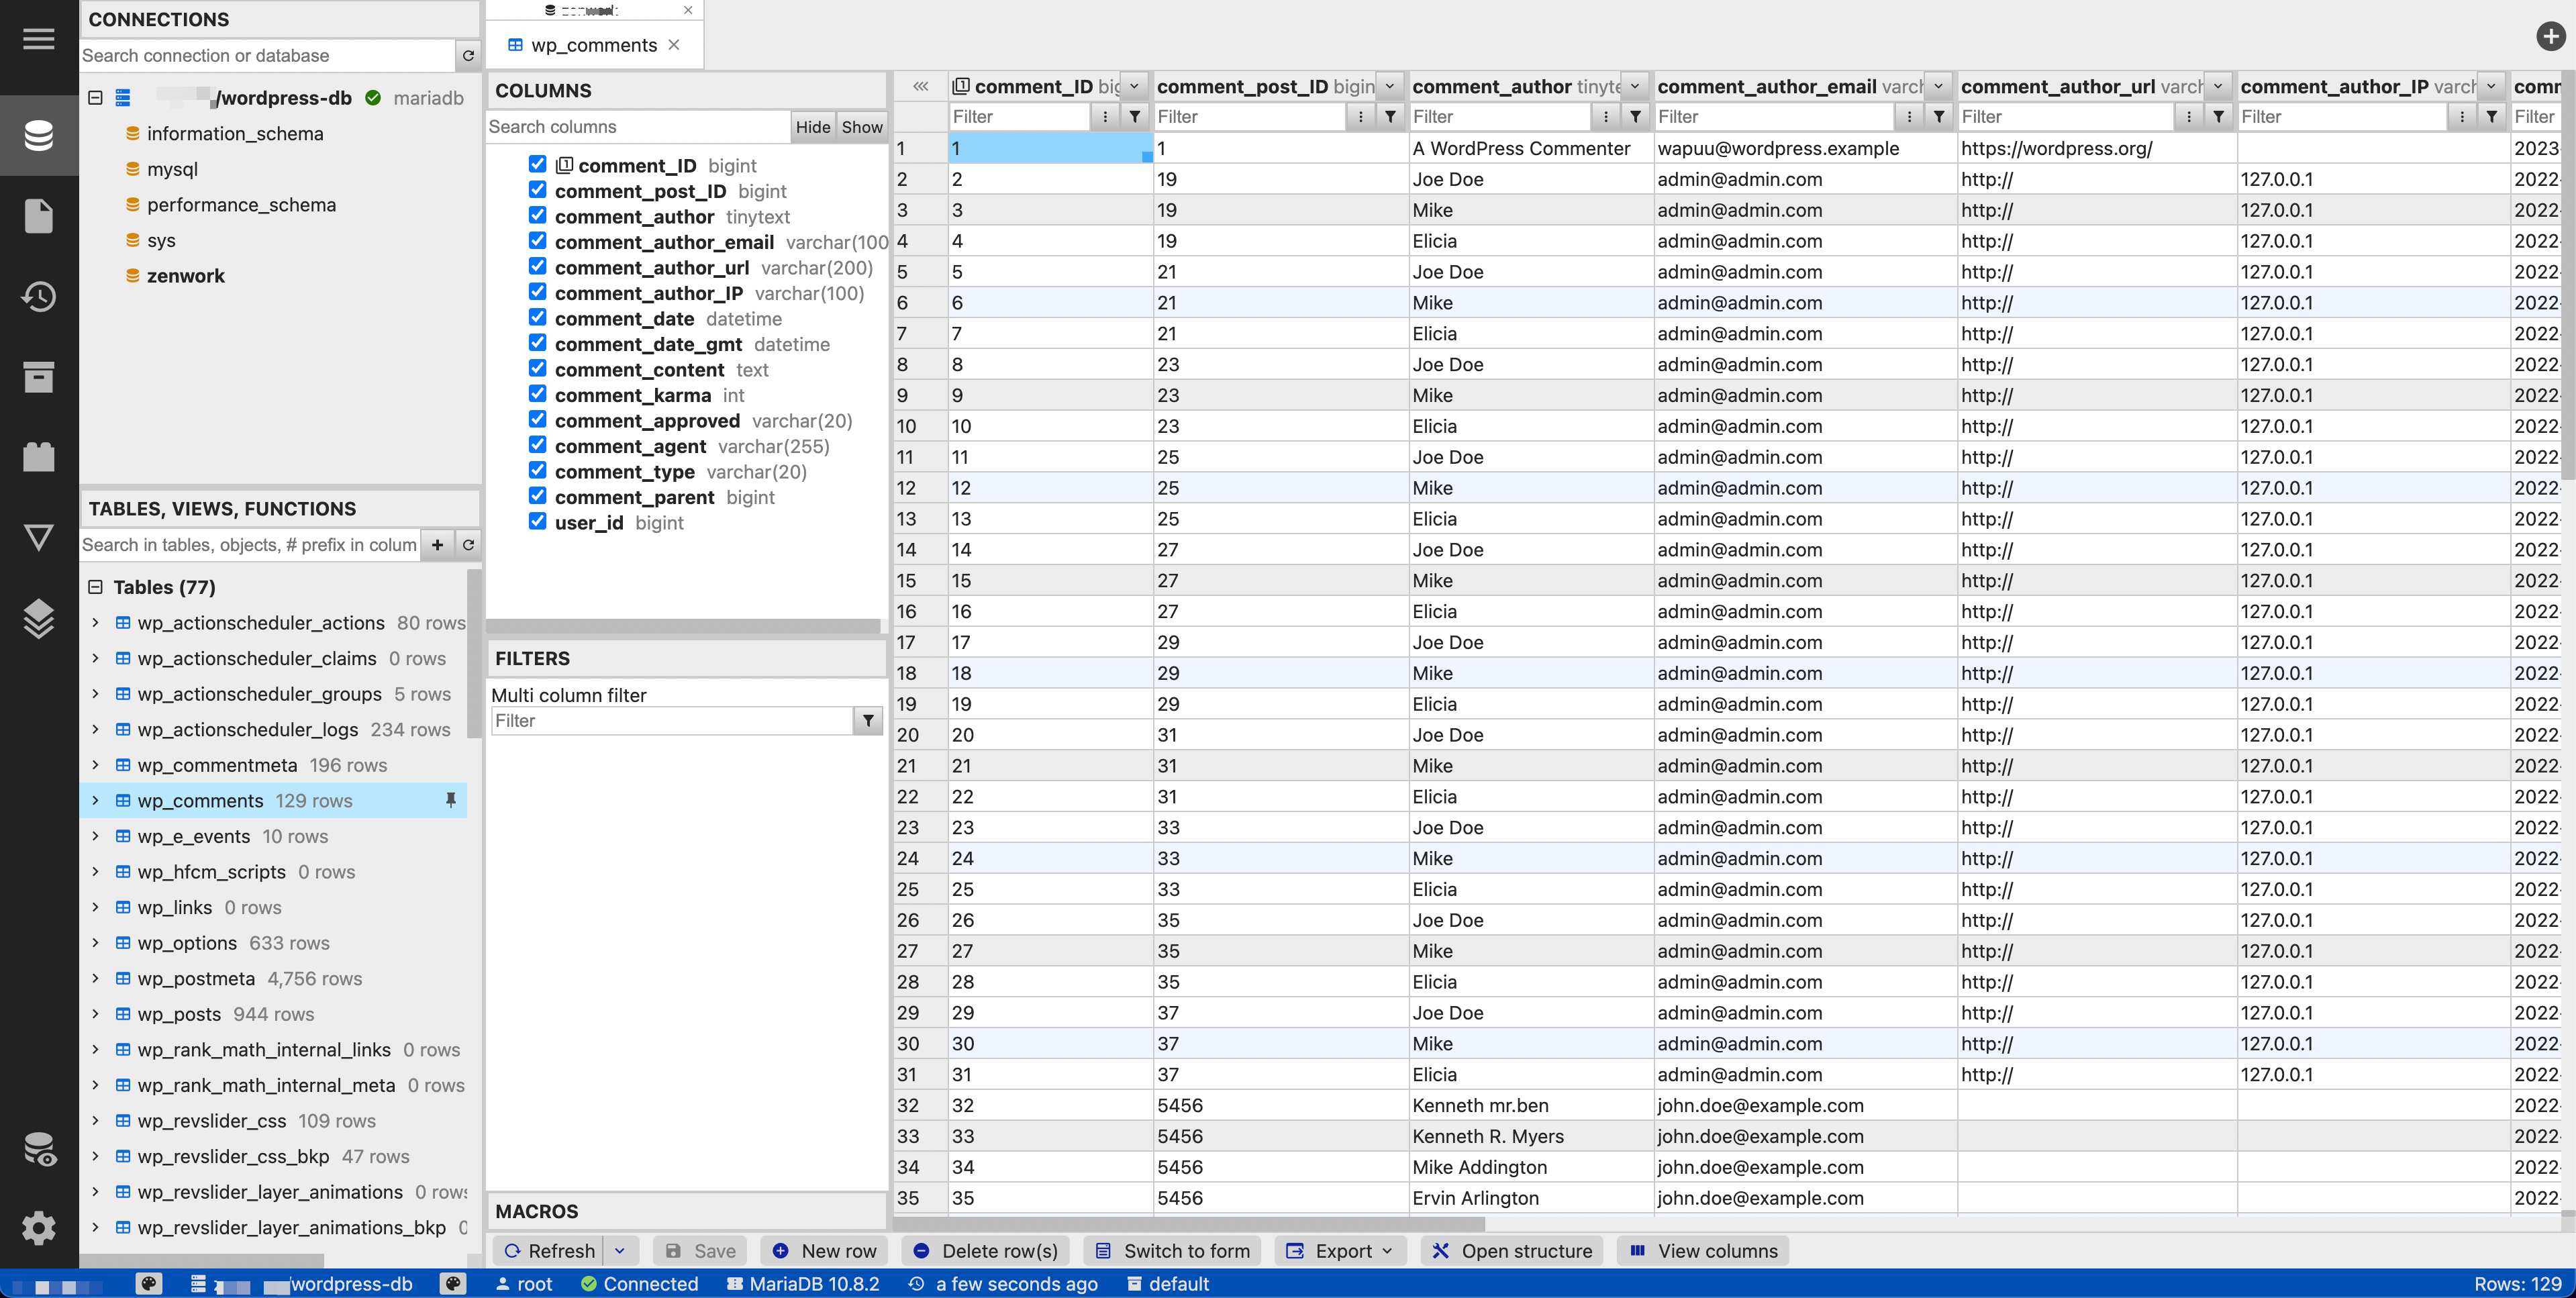Apply filter funnel for comment_author column

pos(1635,117)
